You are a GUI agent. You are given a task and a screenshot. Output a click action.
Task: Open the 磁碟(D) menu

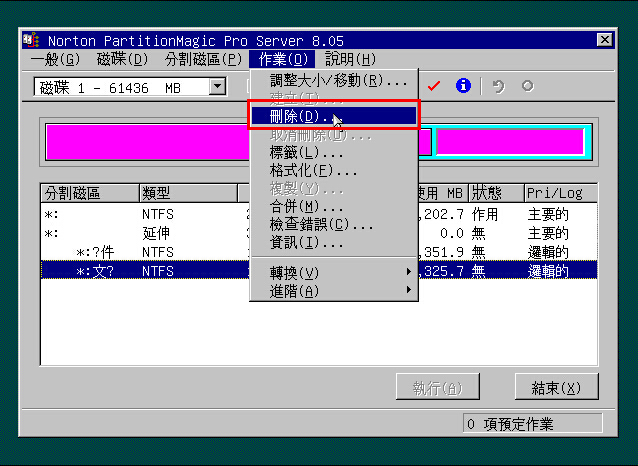tap(122, 59)
